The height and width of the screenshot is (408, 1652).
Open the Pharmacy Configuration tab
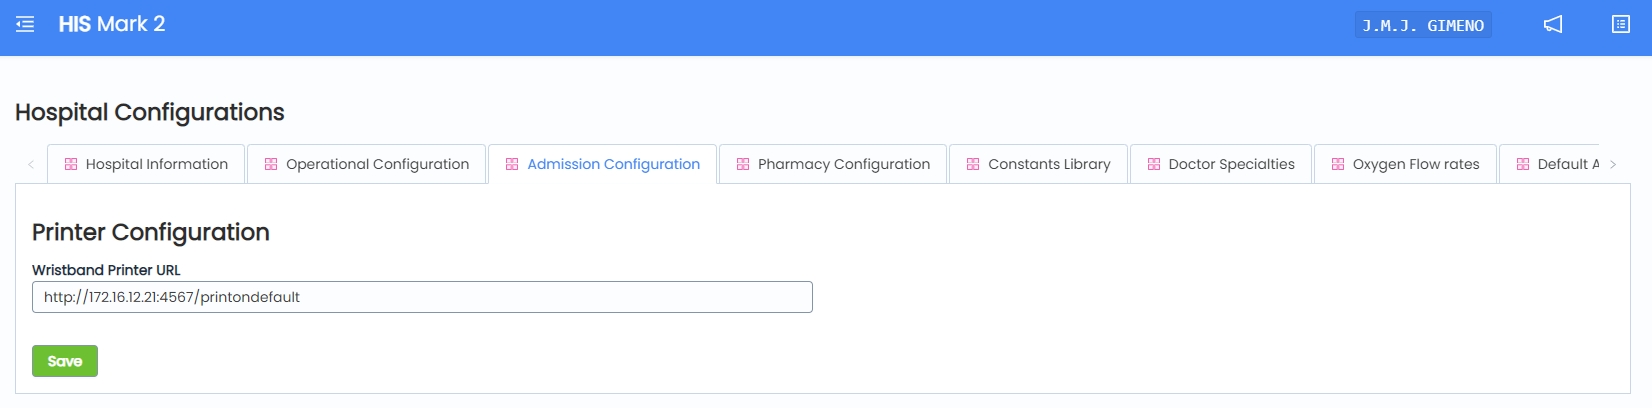click(x=843, y=164)
